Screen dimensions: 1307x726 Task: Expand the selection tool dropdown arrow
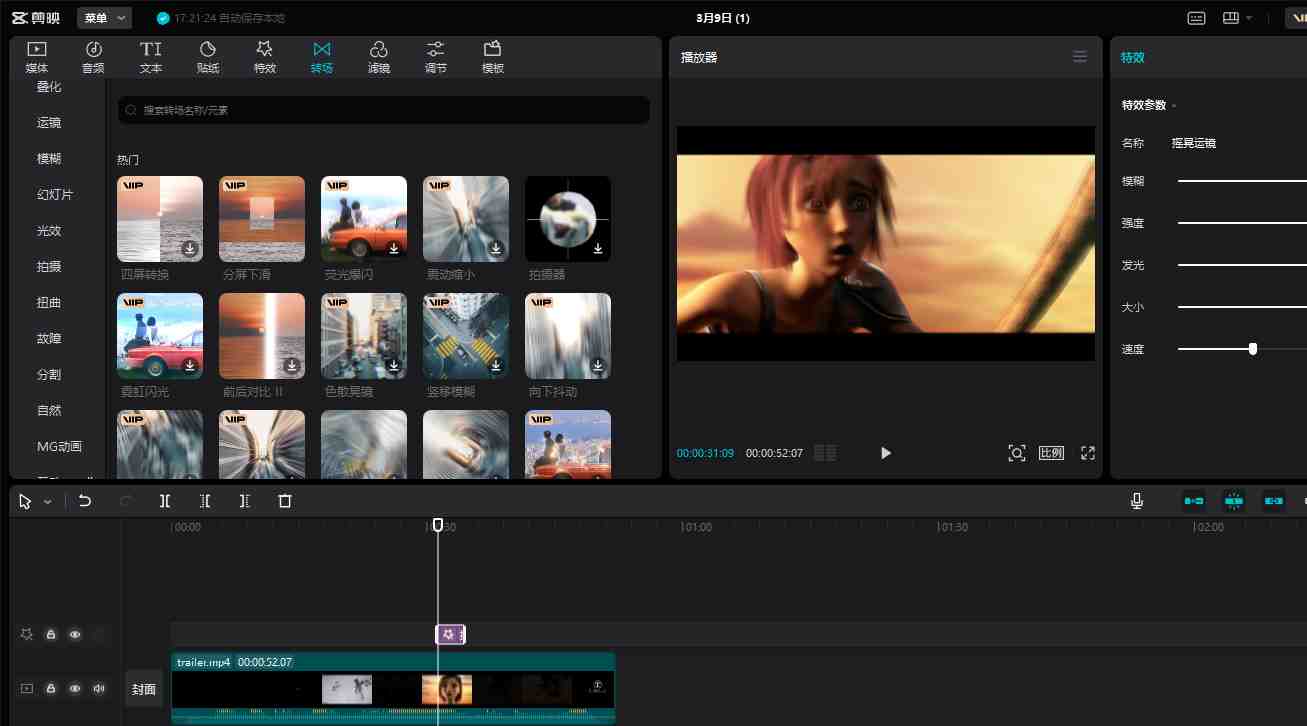pos(47,500)
